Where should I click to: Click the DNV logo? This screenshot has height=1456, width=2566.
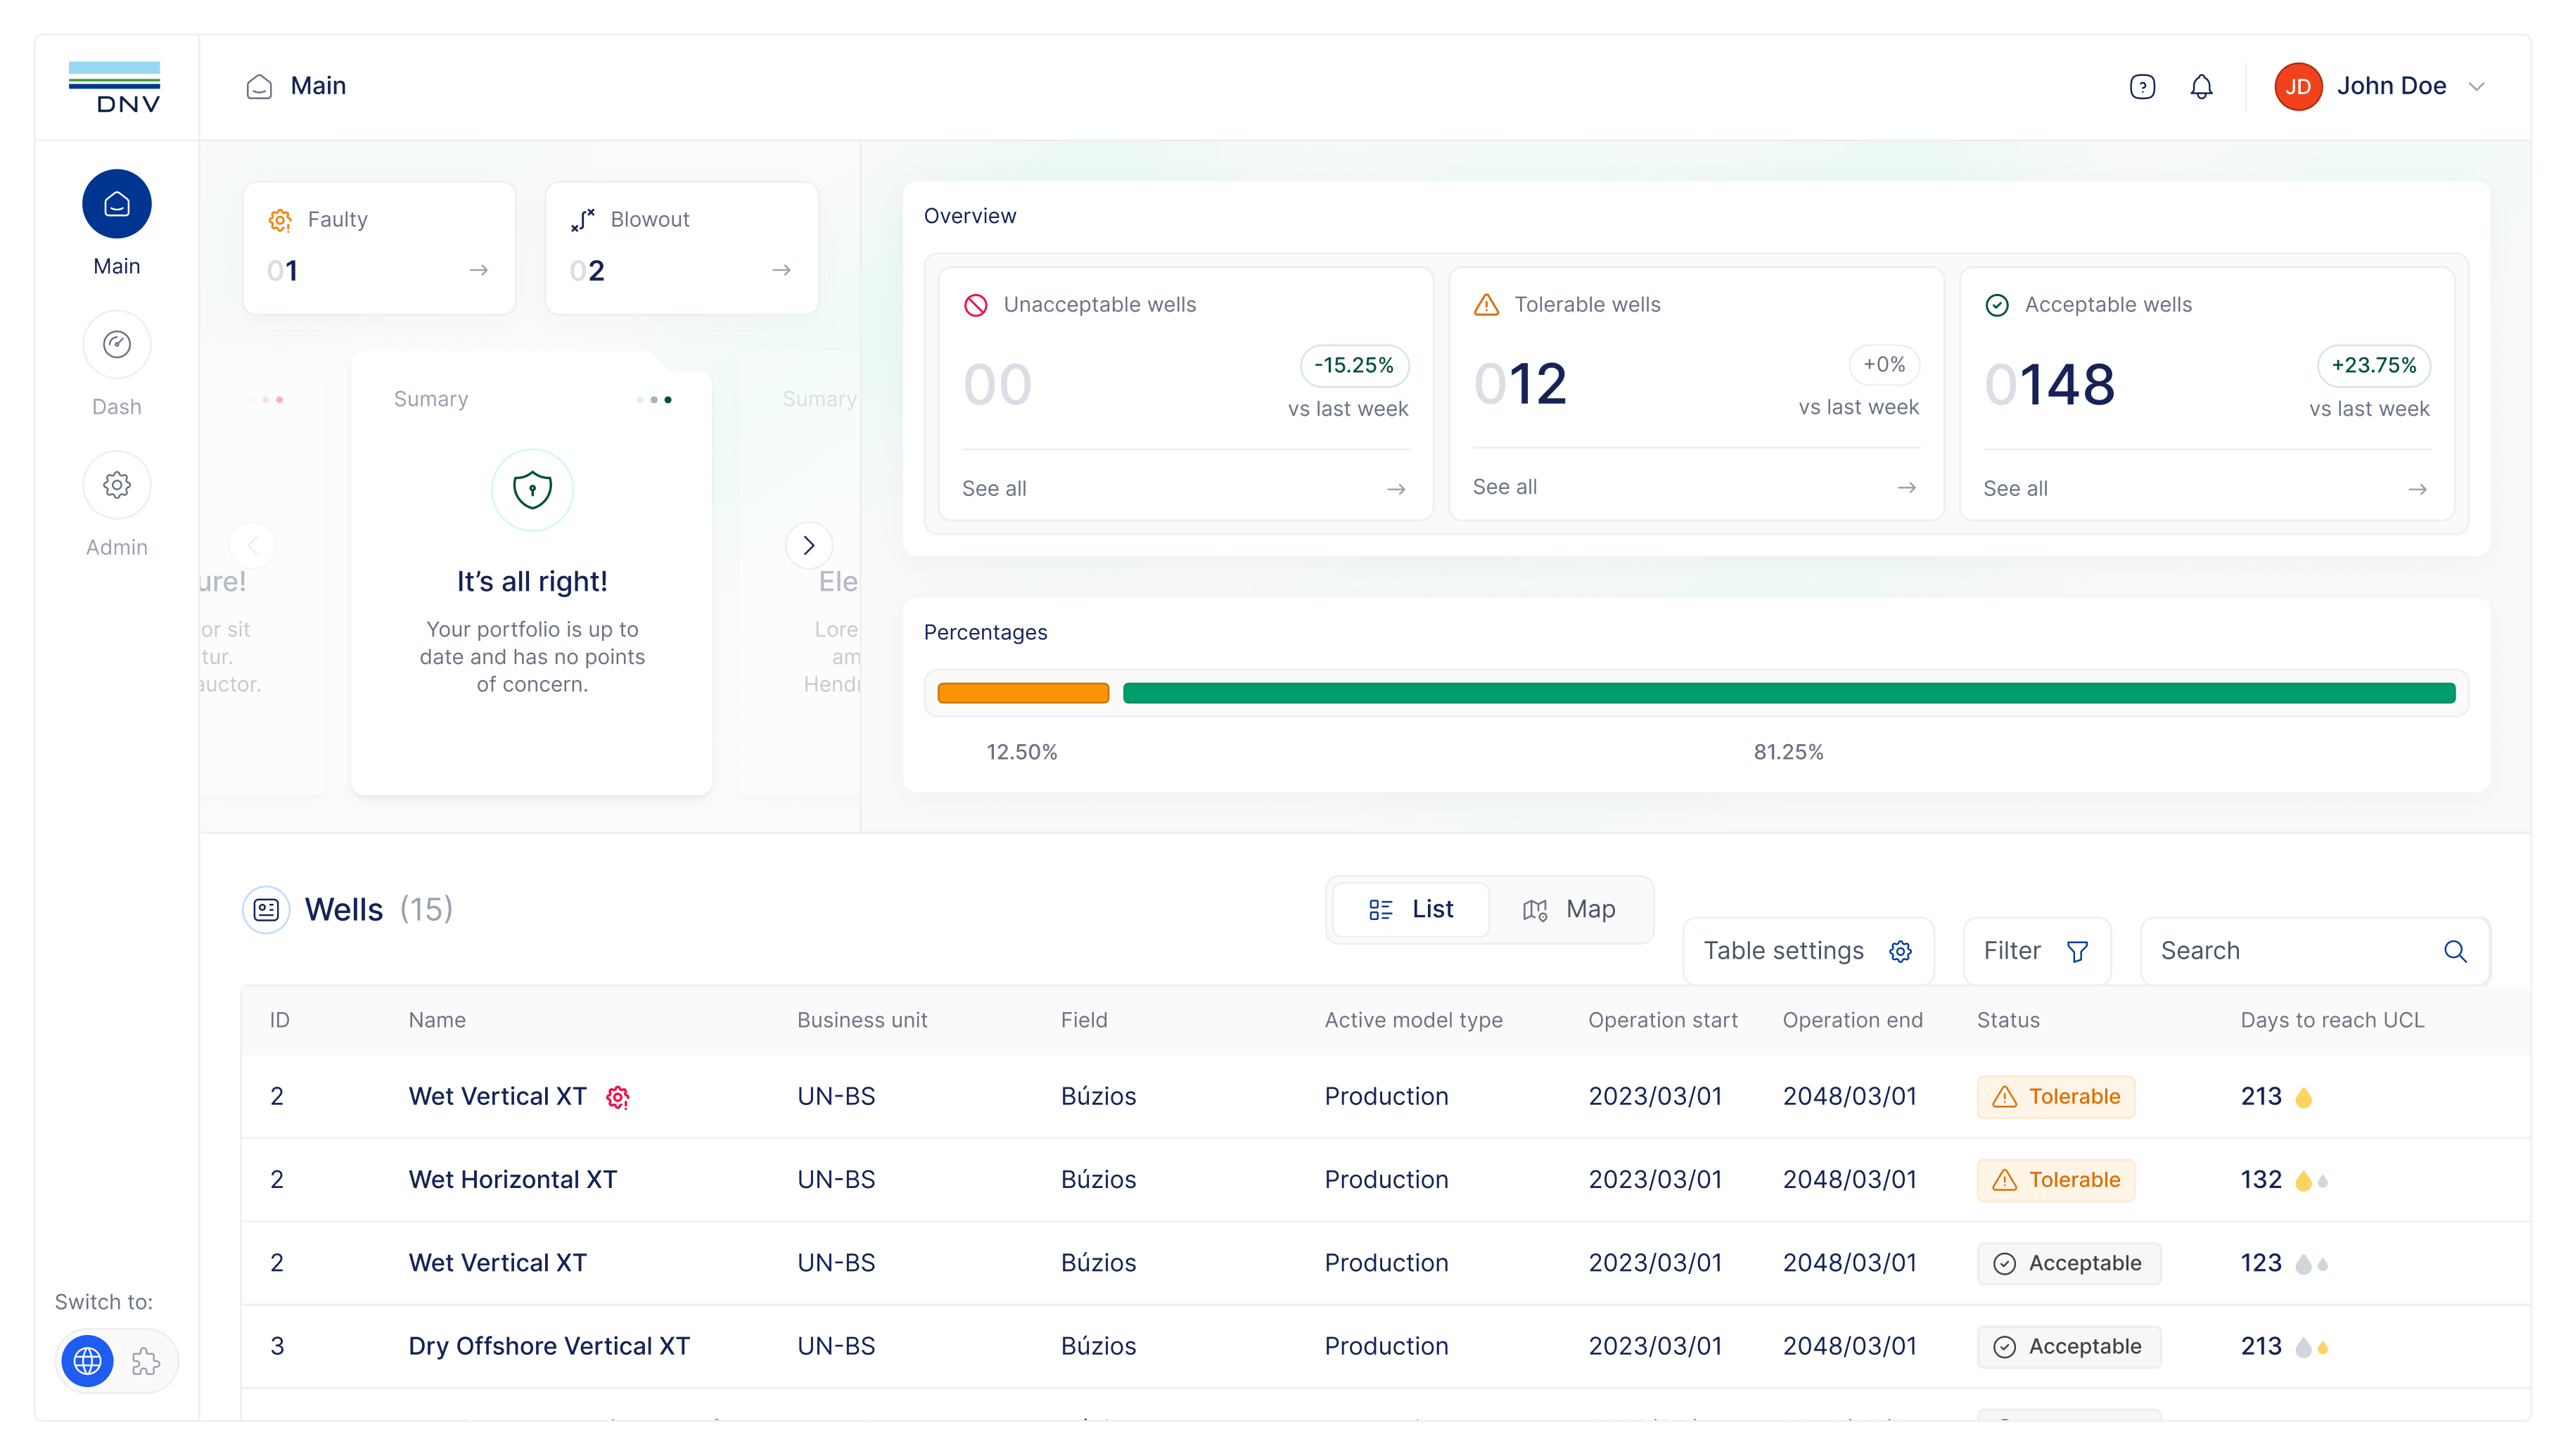coord(115,87)
